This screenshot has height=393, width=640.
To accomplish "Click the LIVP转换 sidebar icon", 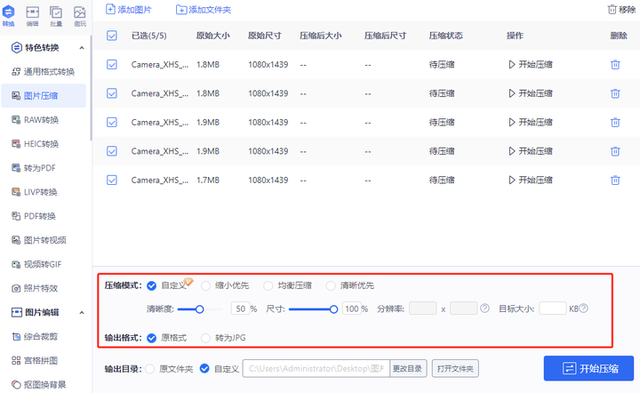I will coord(16,192).
